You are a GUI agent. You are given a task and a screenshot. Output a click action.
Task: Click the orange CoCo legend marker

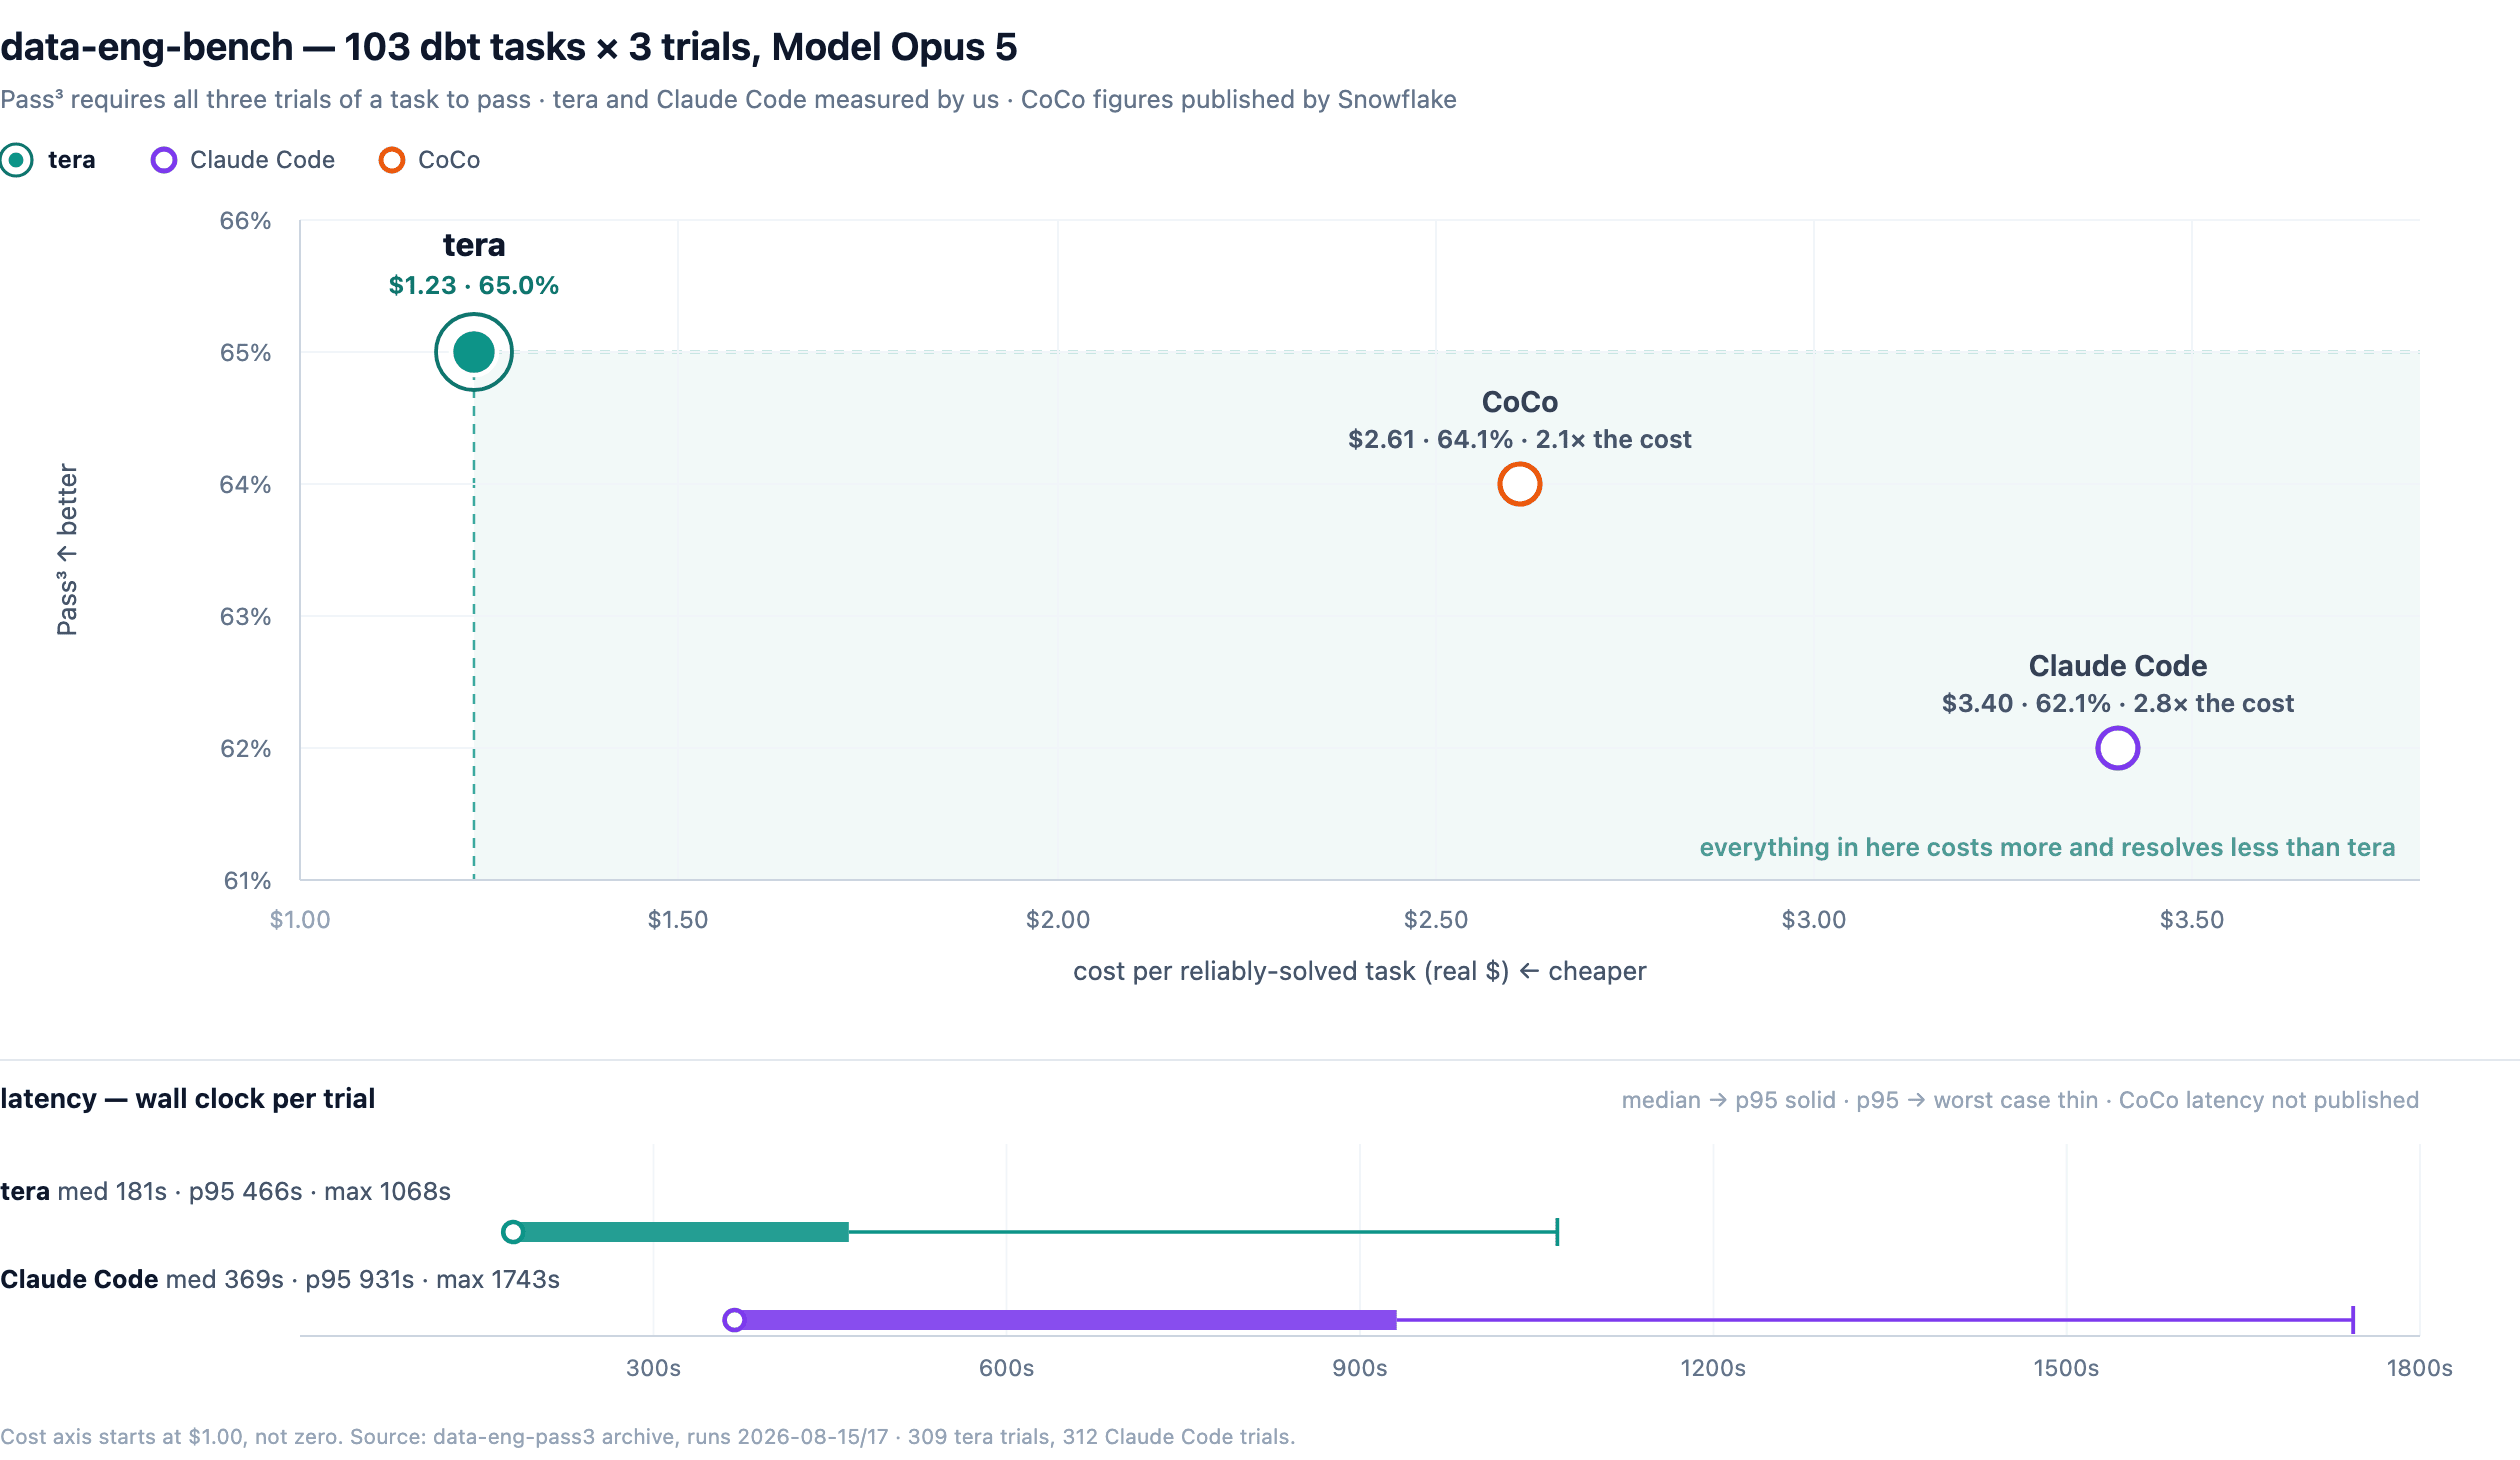(x=392, y=160)
